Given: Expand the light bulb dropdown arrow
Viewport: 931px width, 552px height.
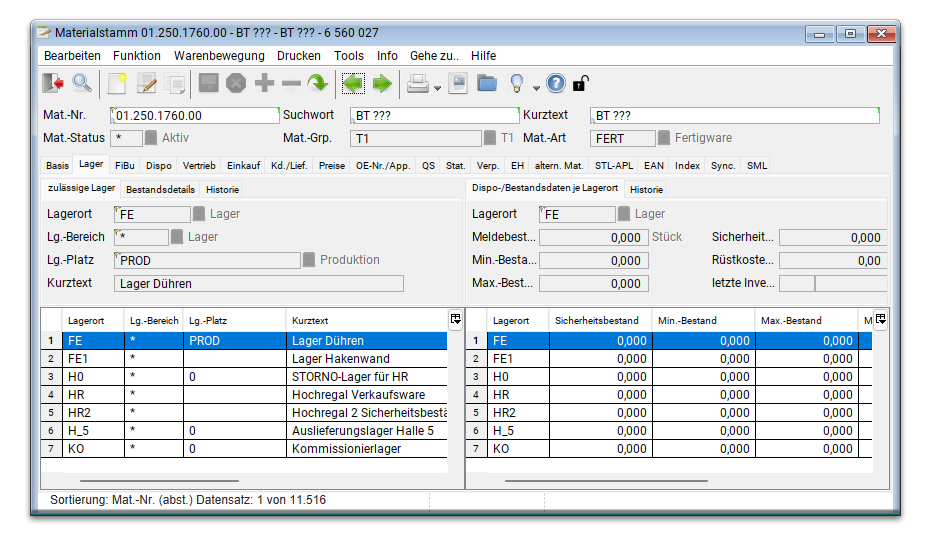Looking at the screenshot, I should [x=536, y=88].
